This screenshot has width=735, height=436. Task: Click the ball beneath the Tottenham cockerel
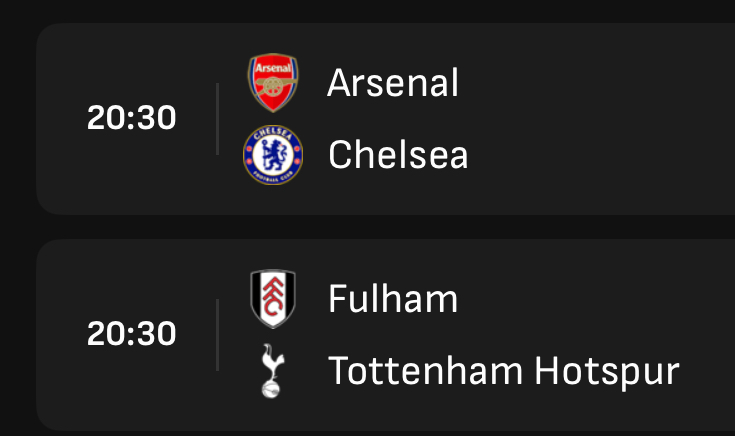(x=270, y=390)
